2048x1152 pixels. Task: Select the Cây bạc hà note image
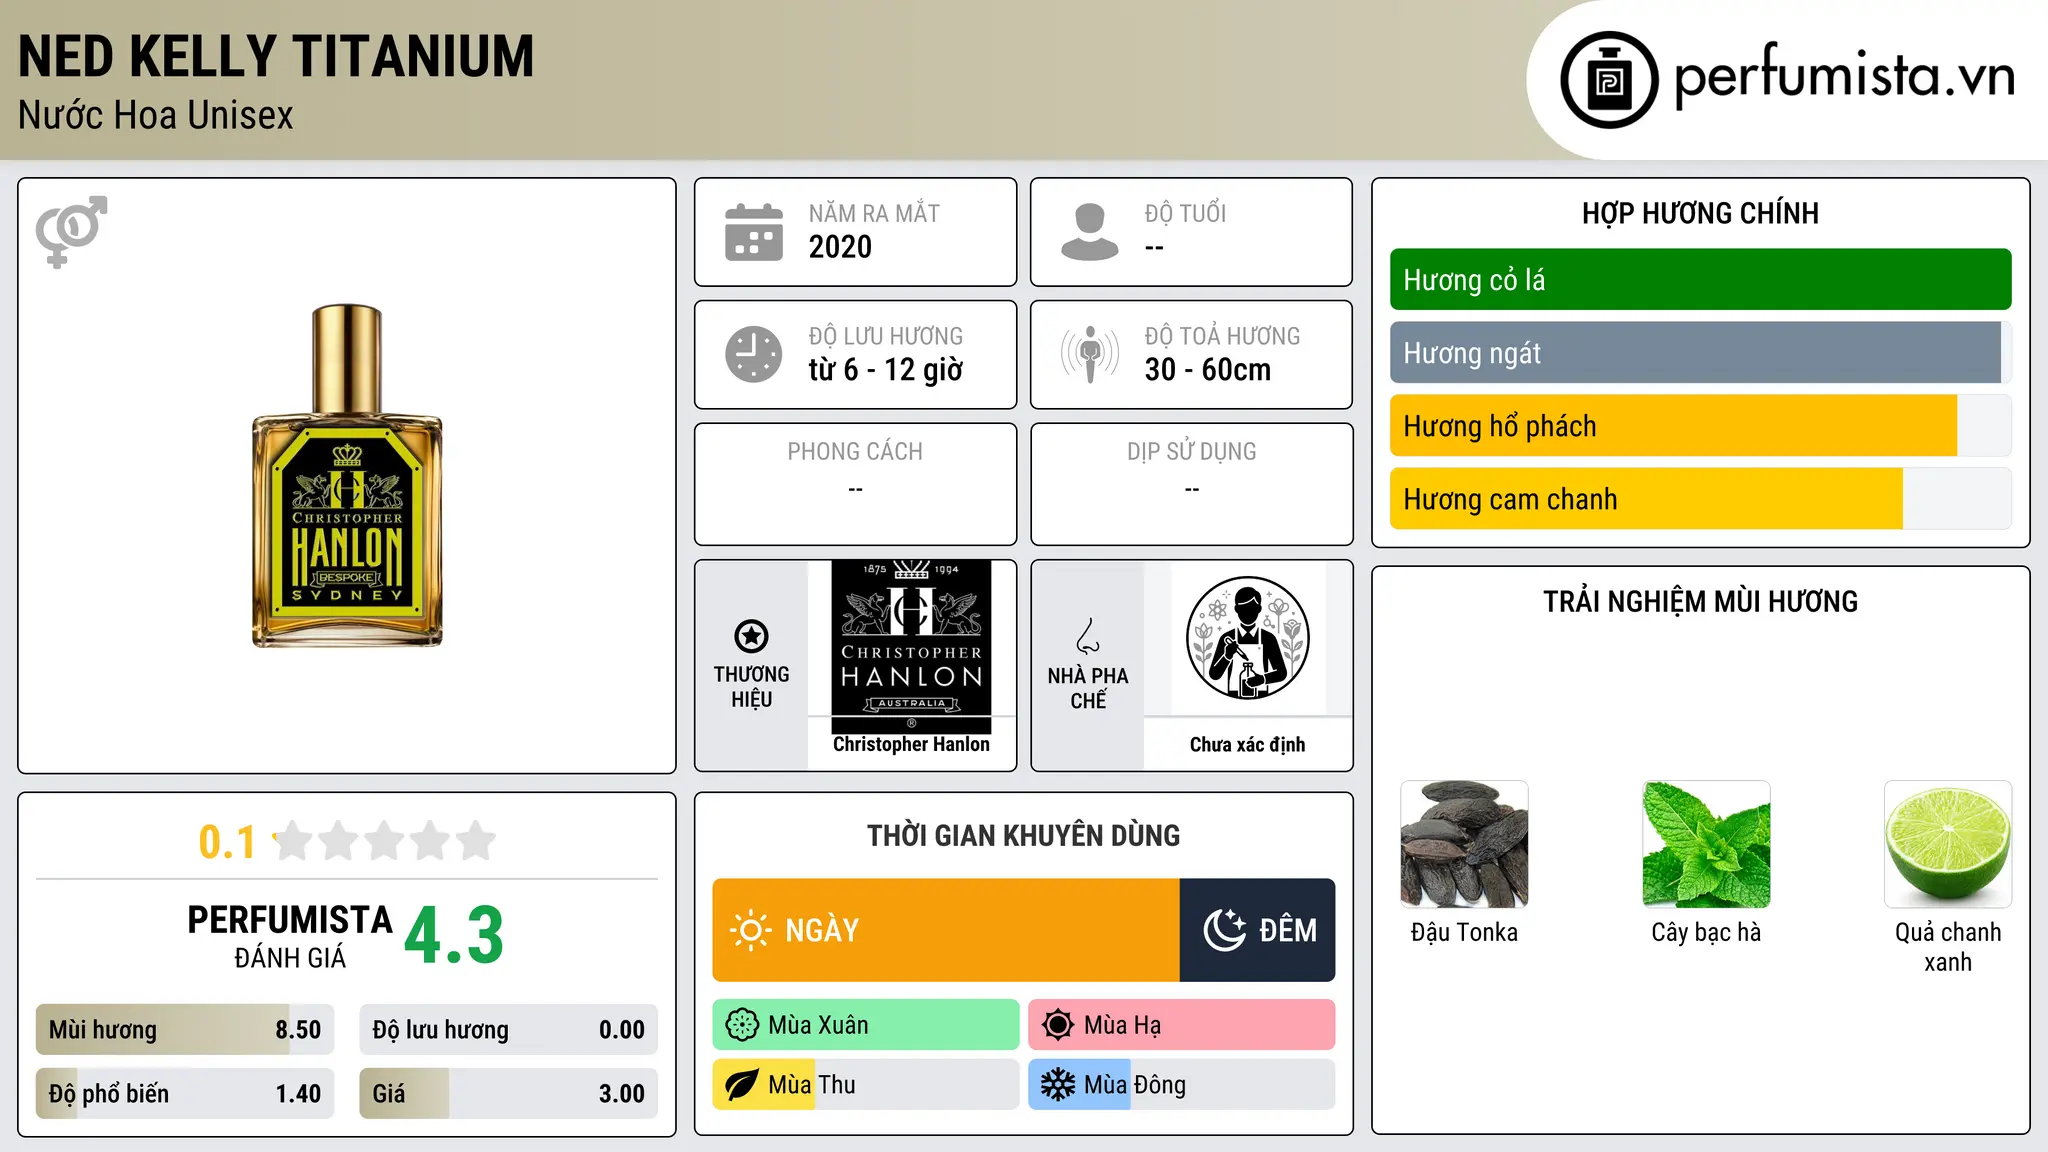(1706, 844)
